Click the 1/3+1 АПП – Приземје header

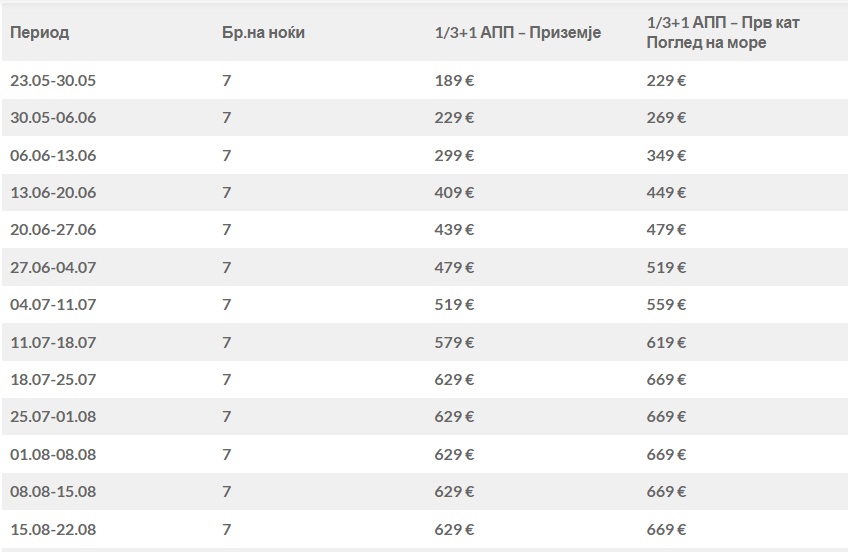click(x=518, y=33)
